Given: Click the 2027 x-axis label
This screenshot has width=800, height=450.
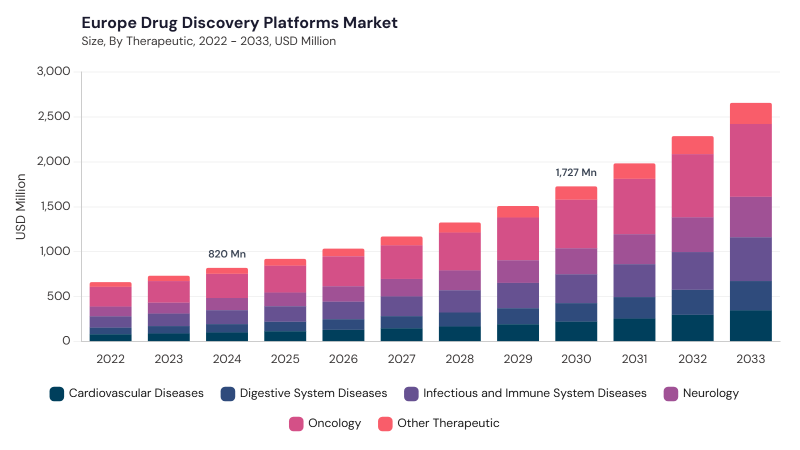Looking at the screenshot, I should (x=402, y=359).
